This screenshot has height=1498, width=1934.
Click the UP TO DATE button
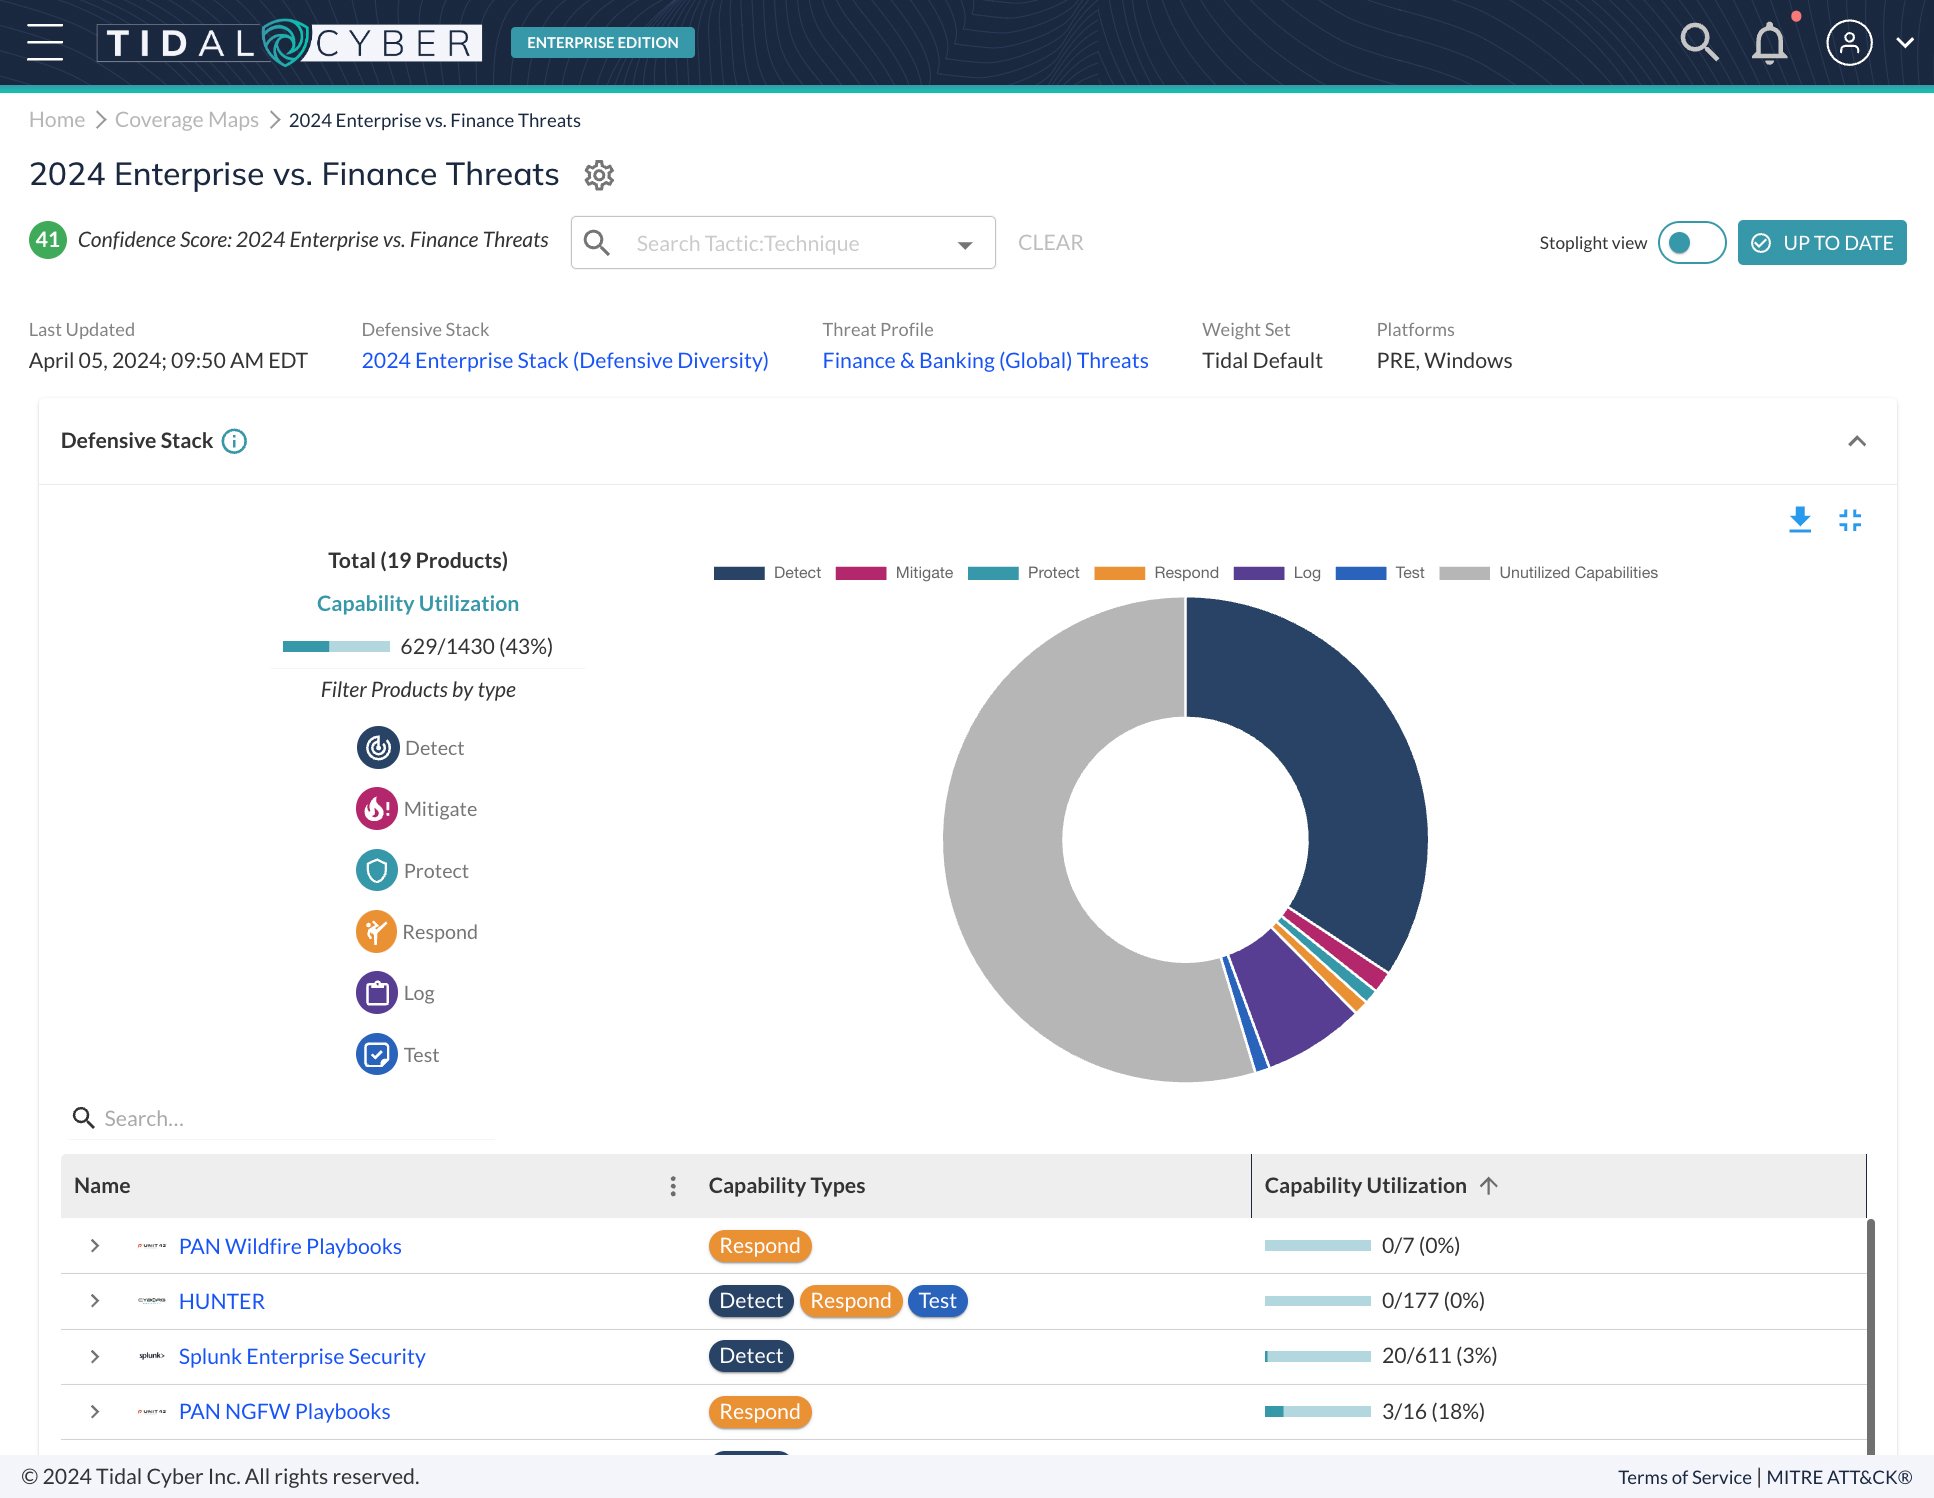[1821, 242]
